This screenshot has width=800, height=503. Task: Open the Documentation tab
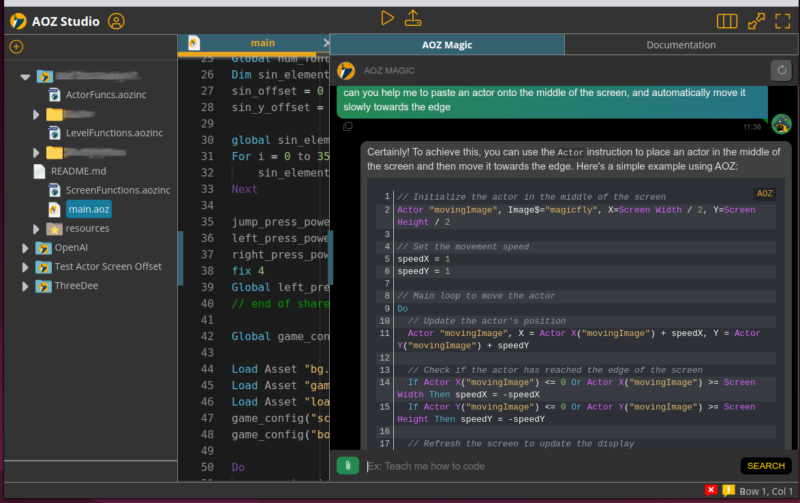[681, 45]
